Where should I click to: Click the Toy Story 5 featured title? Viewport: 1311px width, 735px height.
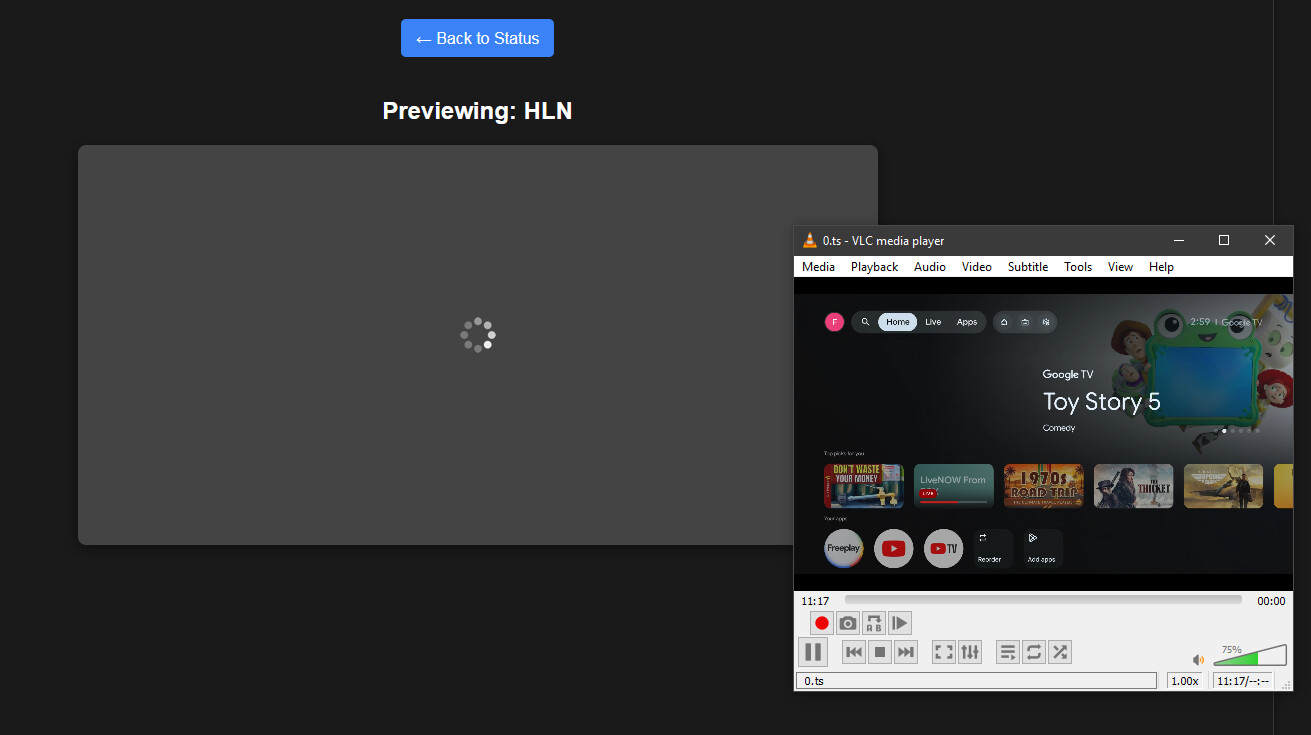pyautogui.click(x=1102, y=402)
